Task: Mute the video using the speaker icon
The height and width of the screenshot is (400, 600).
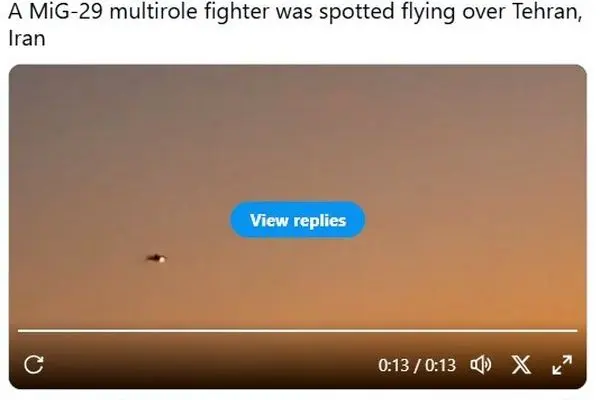Action: tap(481, 364)
